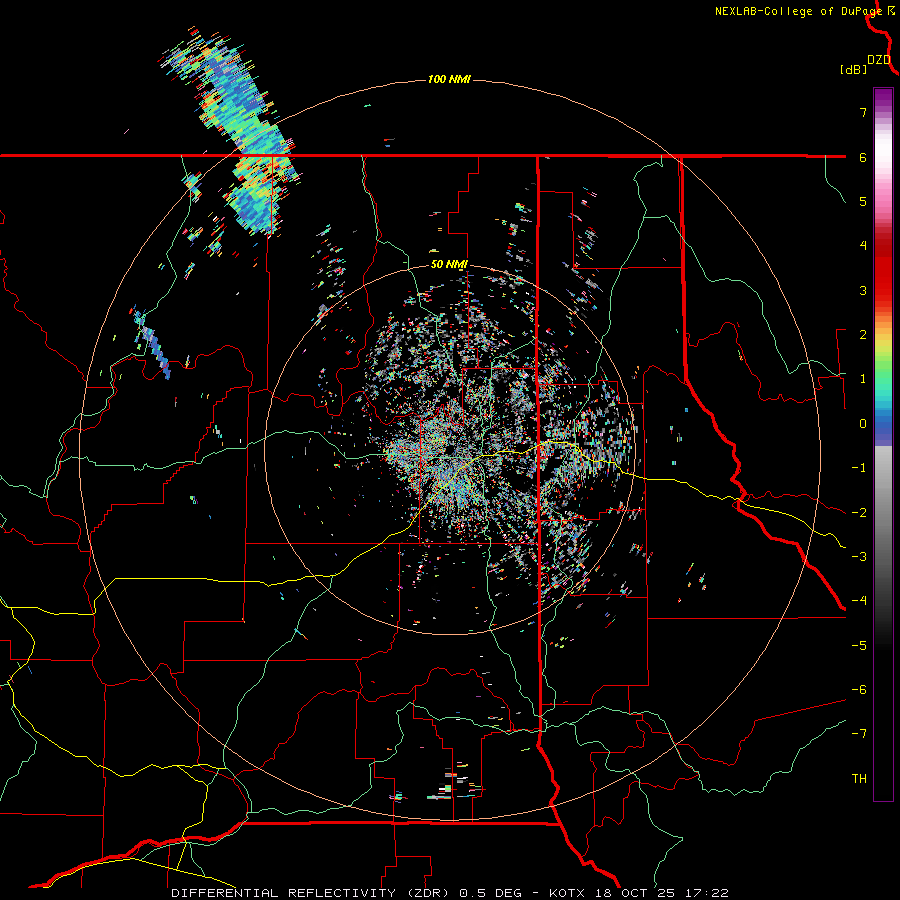Click the "KOTX" radar site identifier
The width and height of the screenshot is (900, 900).
tap(567, 893)
